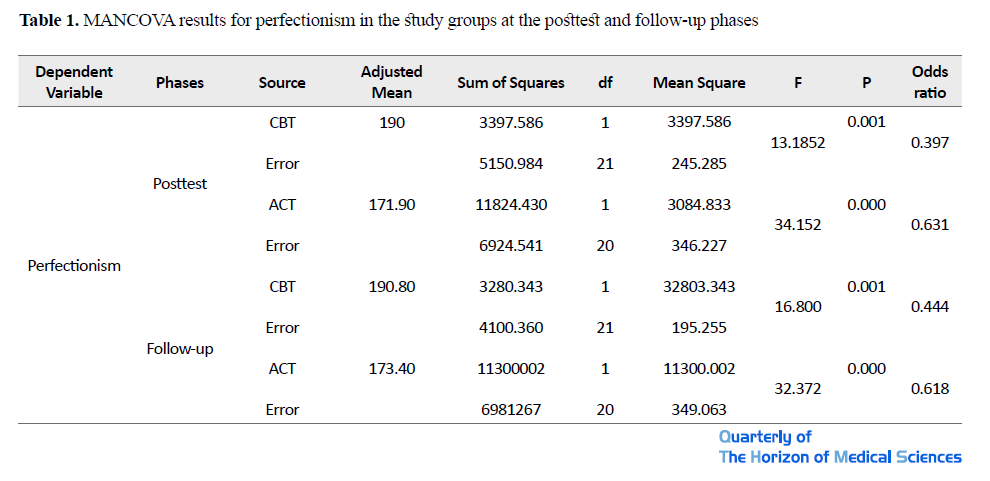The width and height of the screenshot is (990, 481).
Task: Click the Posttest phase cell
Action: [x=180, y=184]
